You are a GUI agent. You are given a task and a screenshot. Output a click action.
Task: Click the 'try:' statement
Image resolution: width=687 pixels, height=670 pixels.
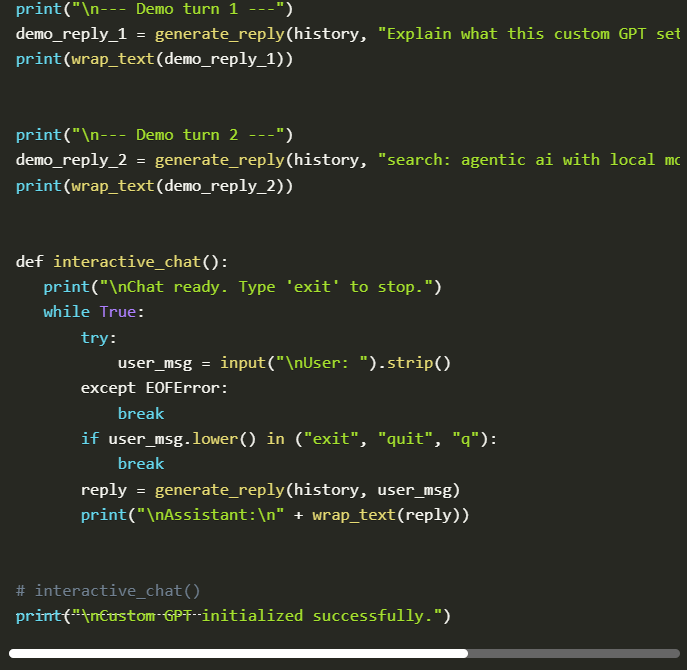pos(99,338)
